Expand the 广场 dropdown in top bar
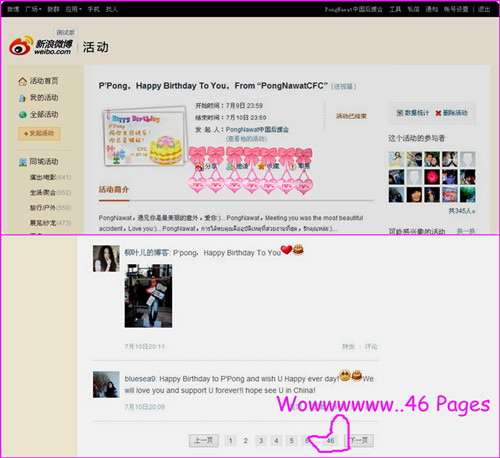This screenshot has height=458, width=500. point(33,9)
